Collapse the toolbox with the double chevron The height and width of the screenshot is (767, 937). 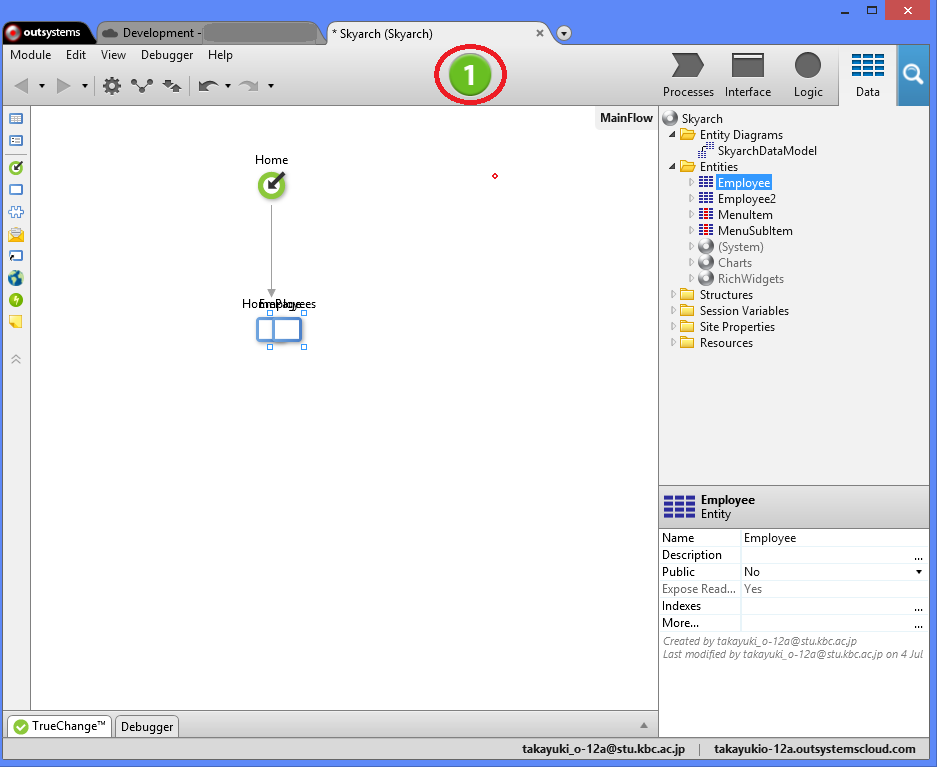click(16, 359)
